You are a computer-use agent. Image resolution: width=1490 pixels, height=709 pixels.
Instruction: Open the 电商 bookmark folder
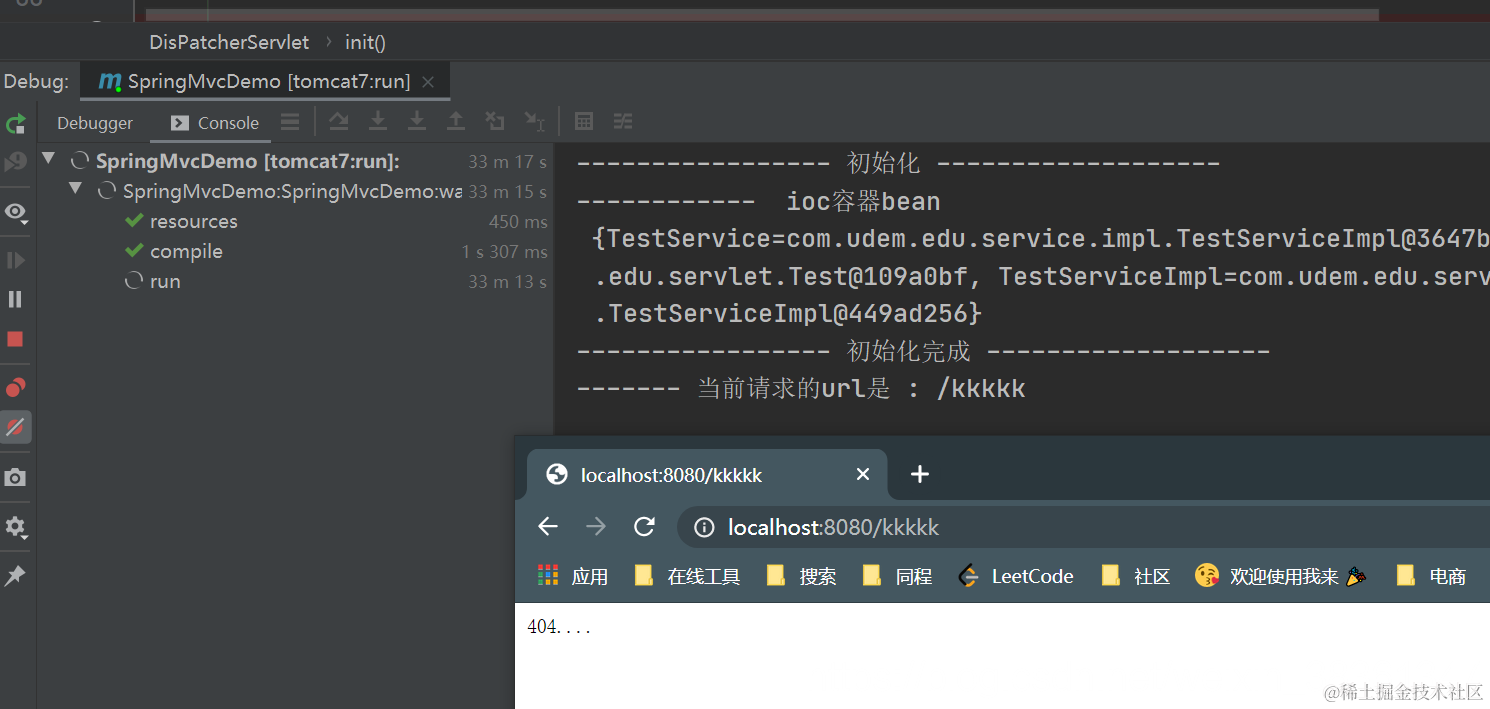click(x=1432, y=576)
